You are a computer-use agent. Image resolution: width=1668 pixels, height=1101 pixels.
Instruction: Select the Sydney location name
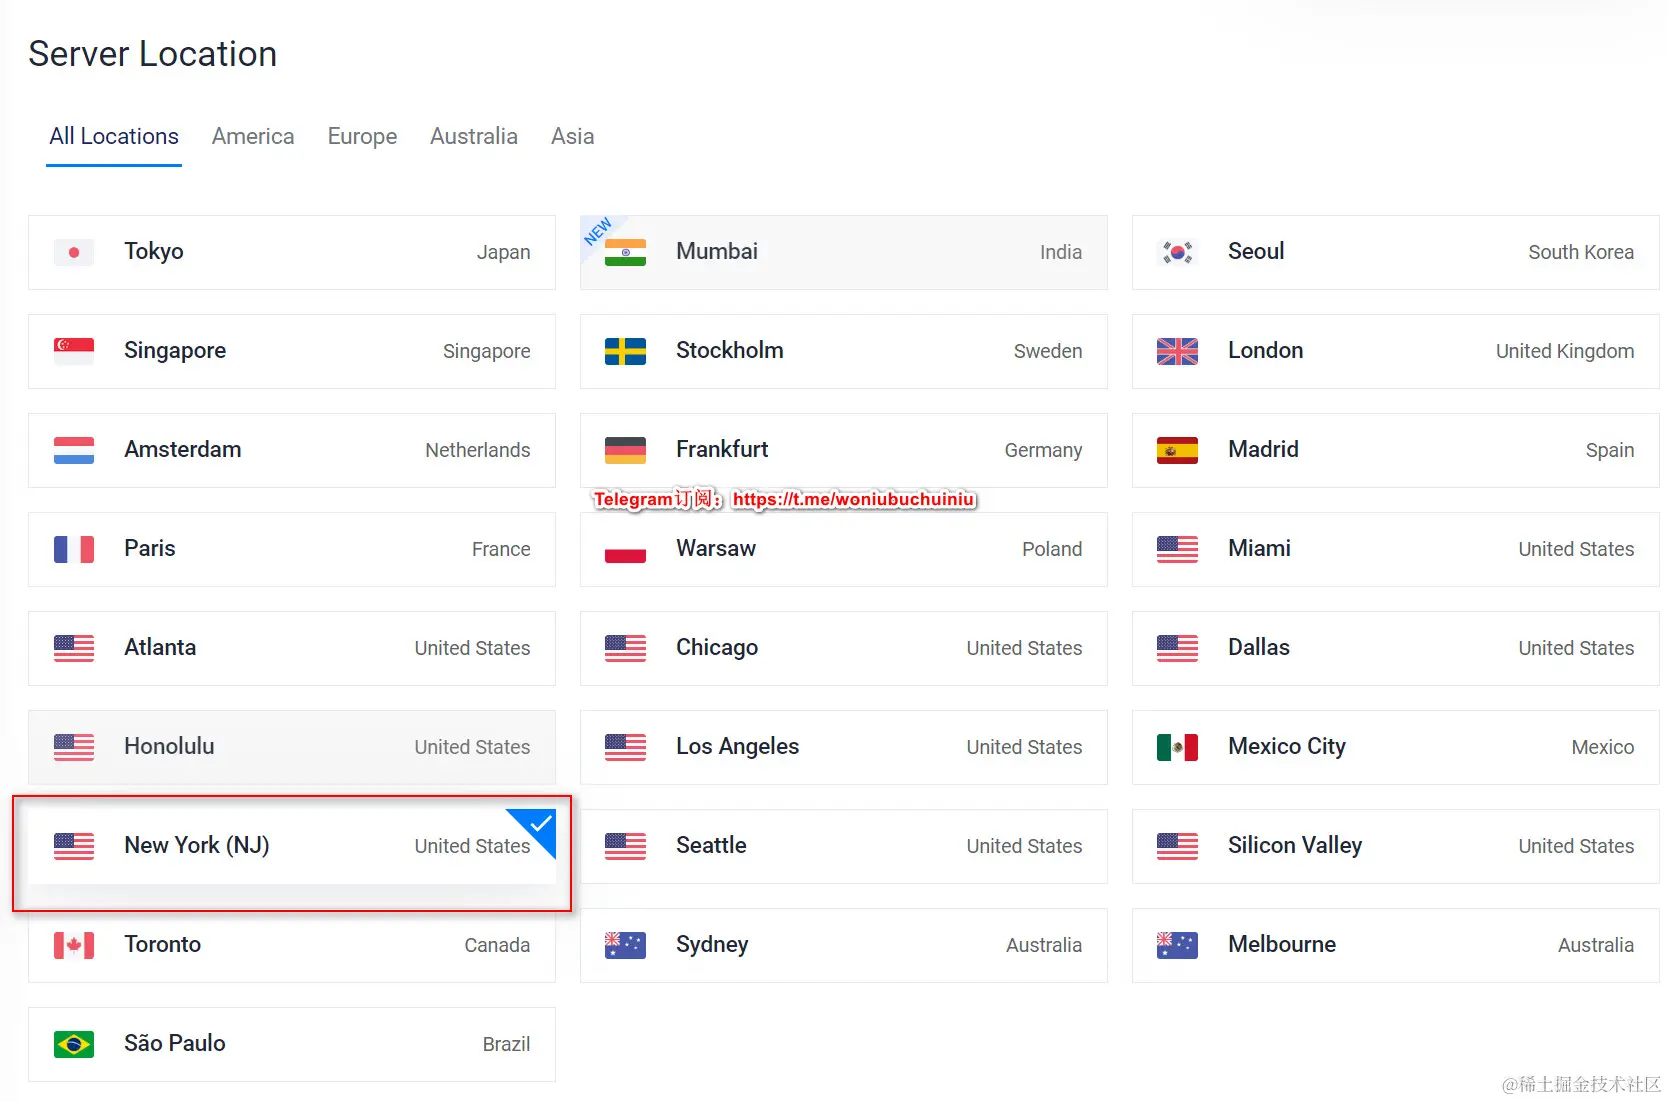(712, 945)
